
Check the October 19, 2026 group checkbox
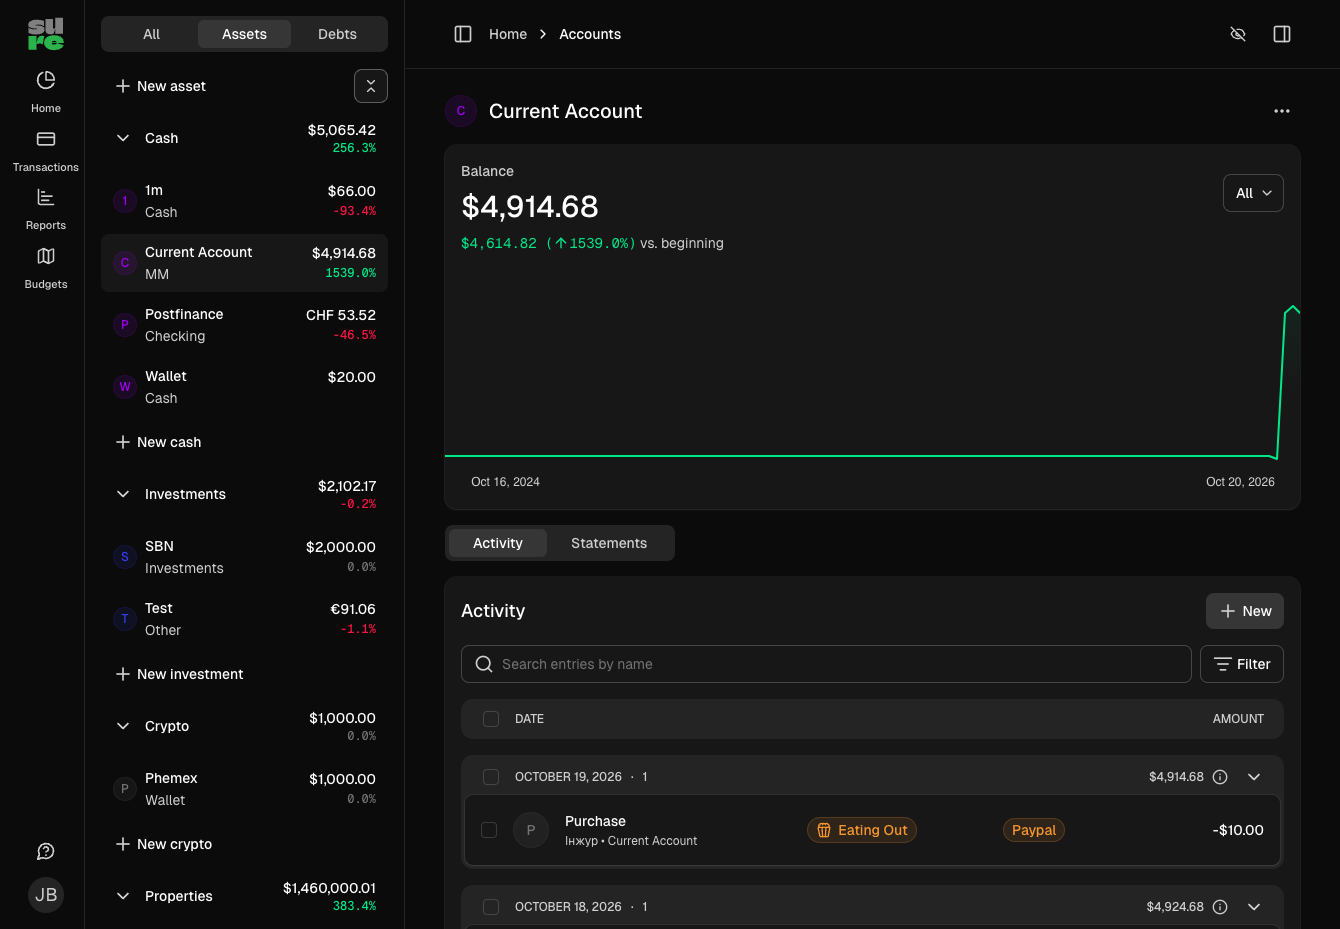pyautogui.click(x=491, y=777)
